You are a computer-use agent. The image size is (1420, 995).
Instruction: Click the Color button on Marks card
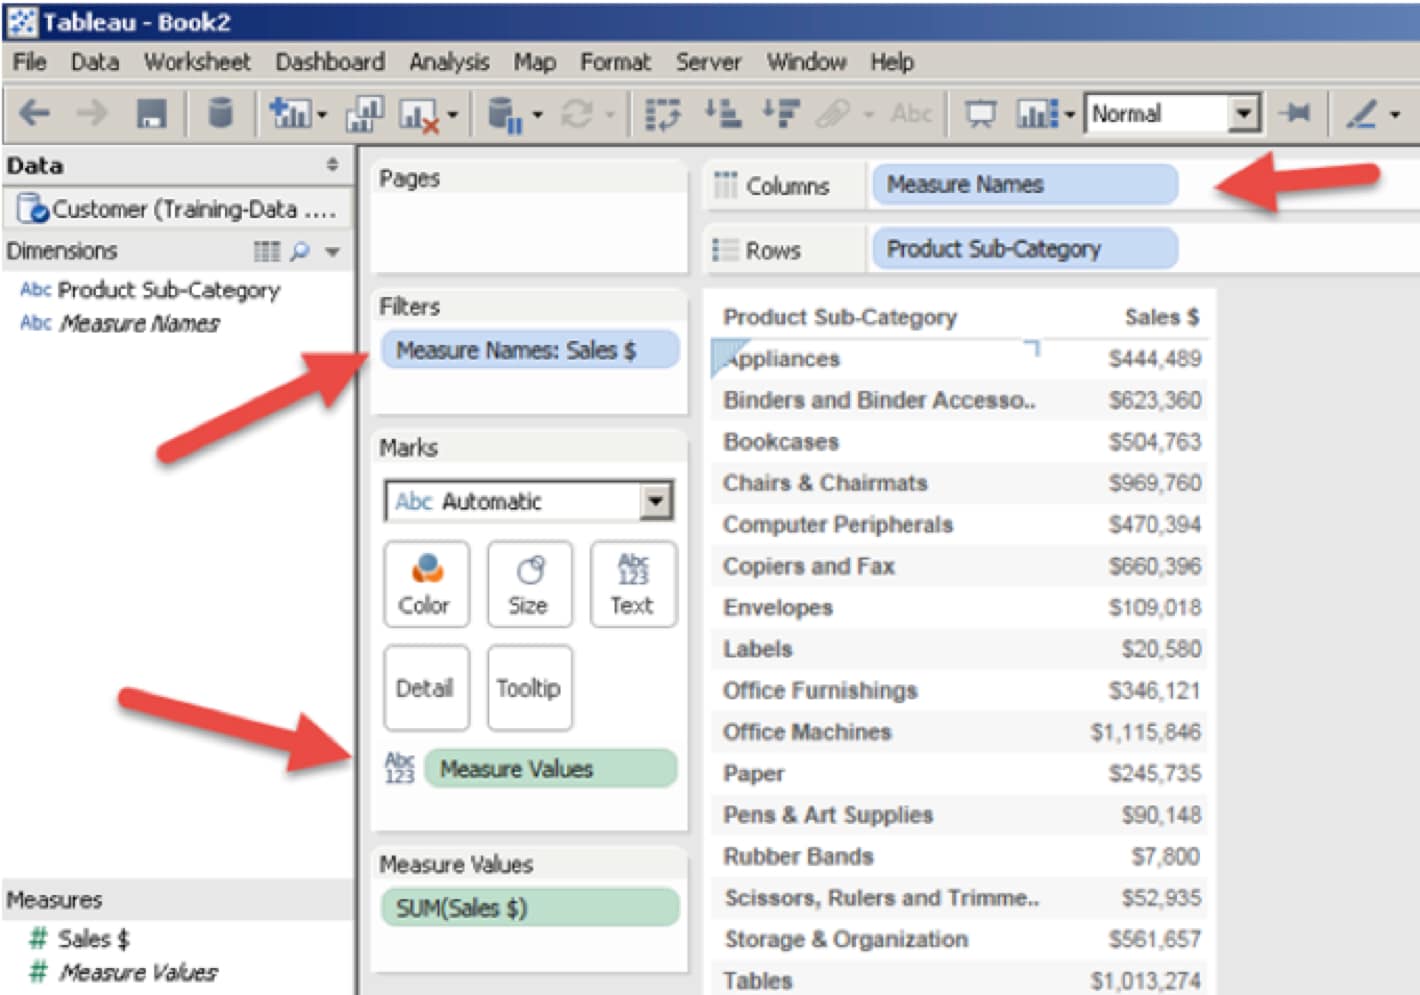tap(426, 585)
